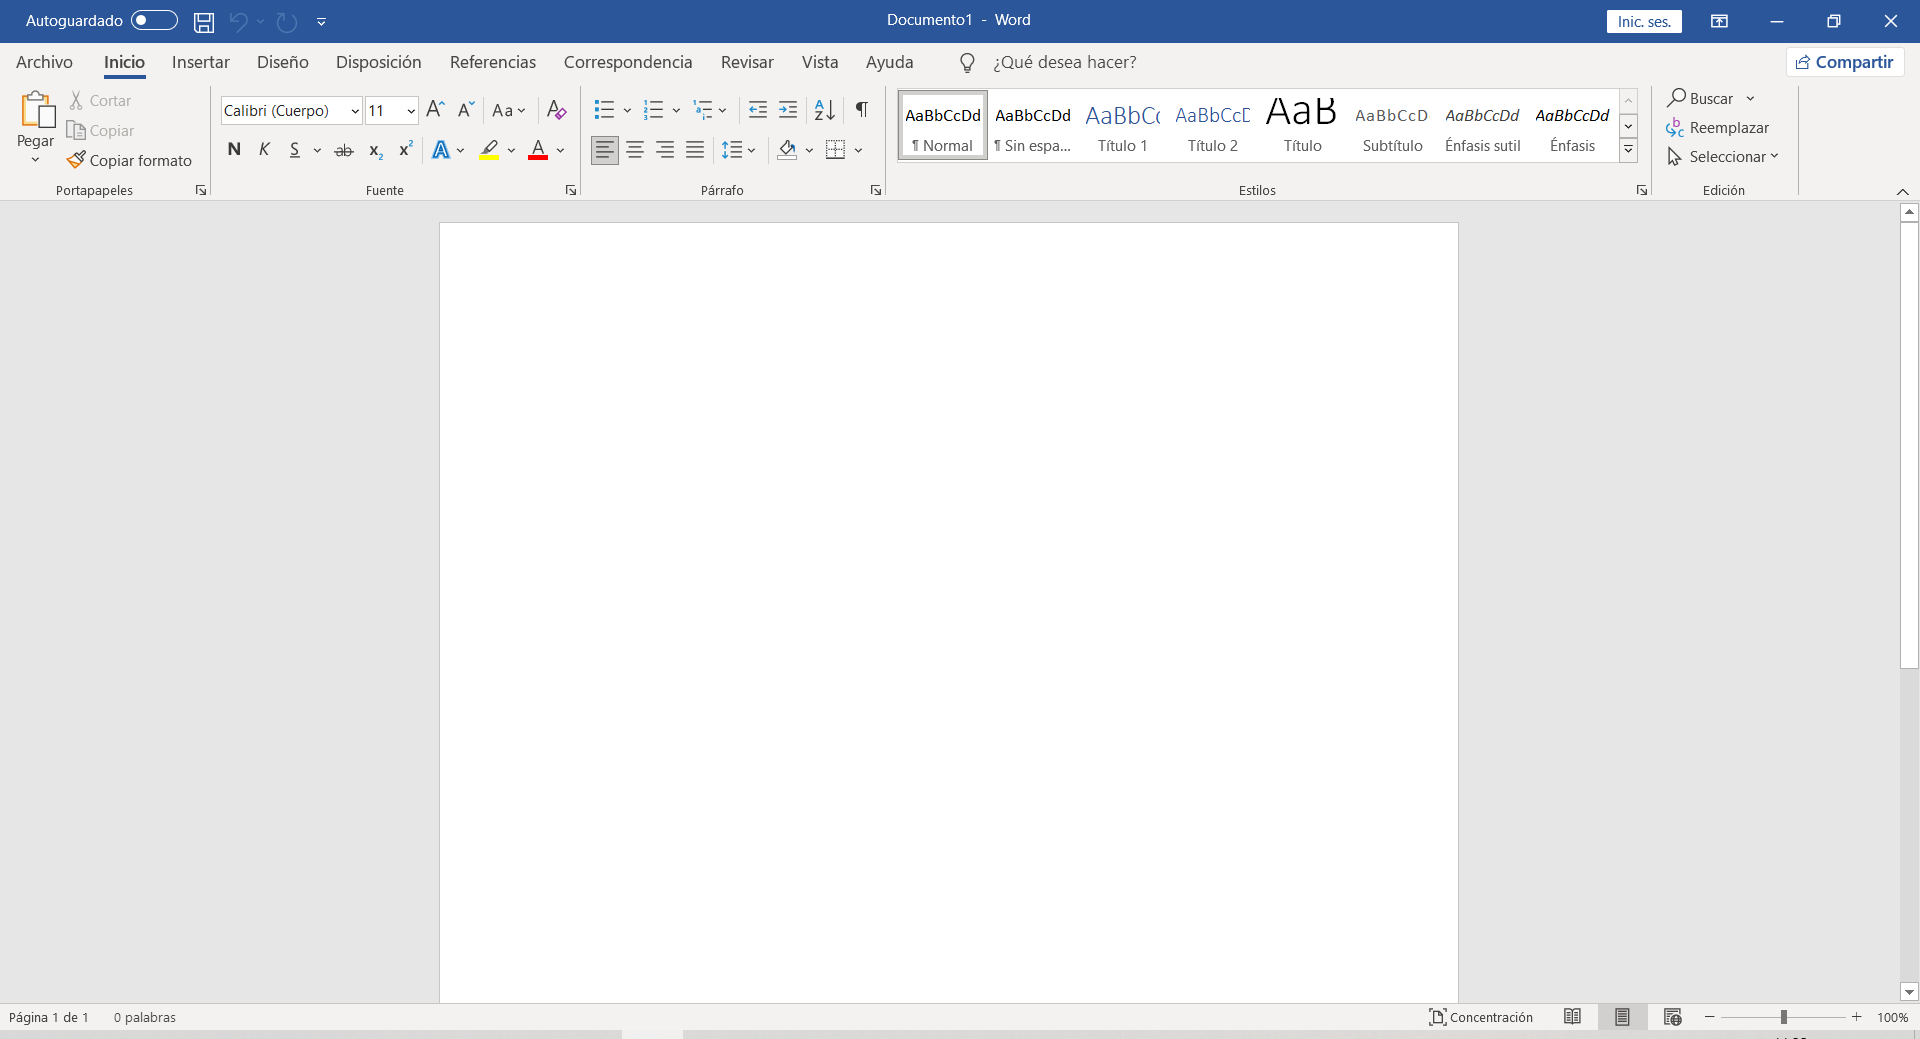Toggle the Autoguardado switch
1920x1039 pixels.
[154, 21]
